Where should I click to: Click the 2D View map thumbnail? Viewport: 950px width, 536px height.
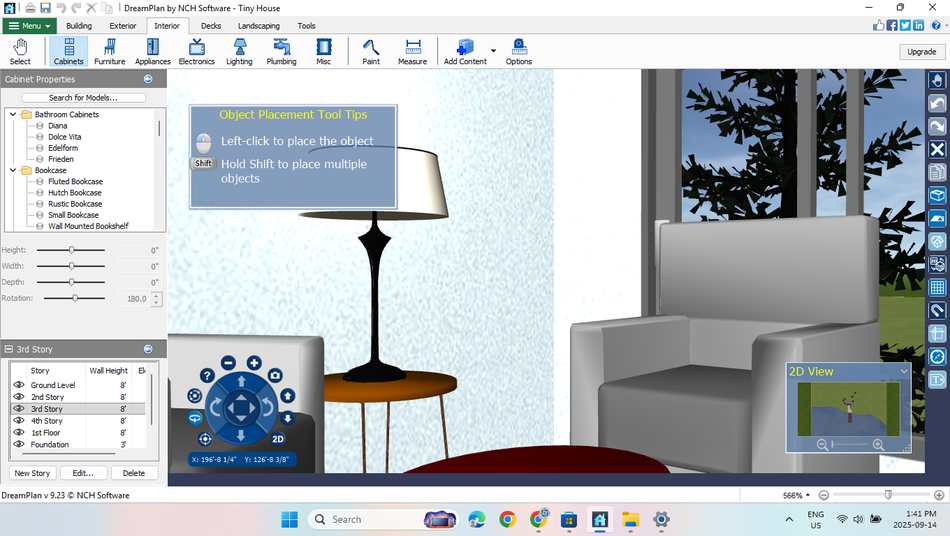click(x=848, y=409)
